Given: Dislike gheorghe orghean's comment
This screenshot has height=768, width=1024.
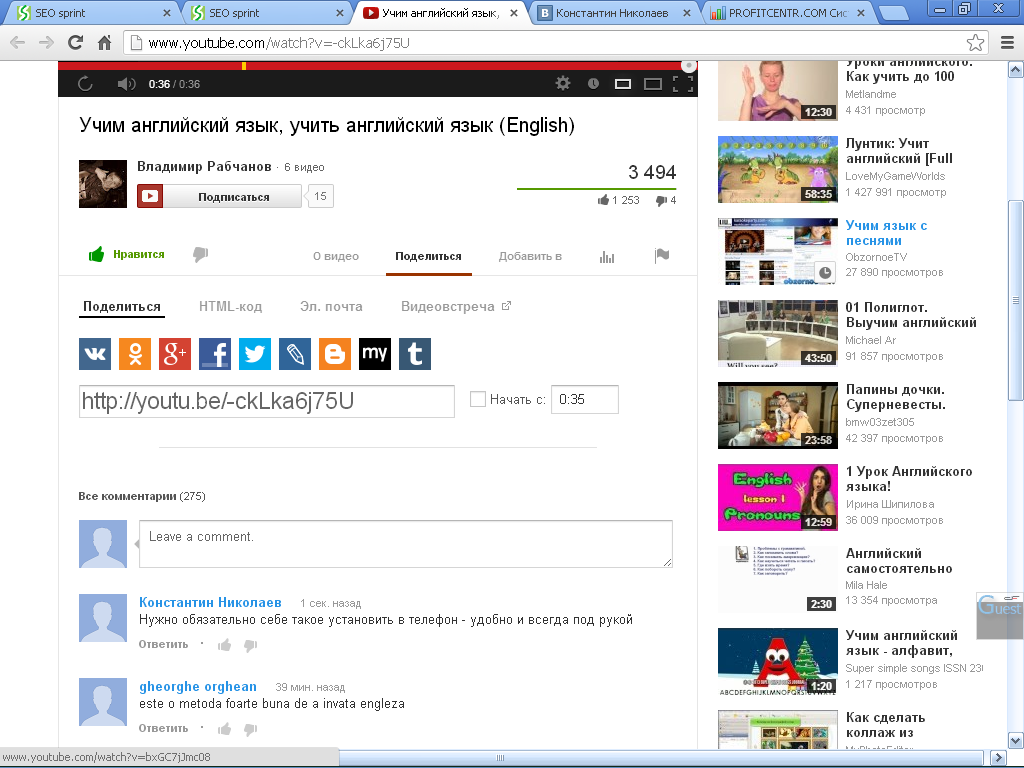Looking at the screenshot, I should 250,729.
